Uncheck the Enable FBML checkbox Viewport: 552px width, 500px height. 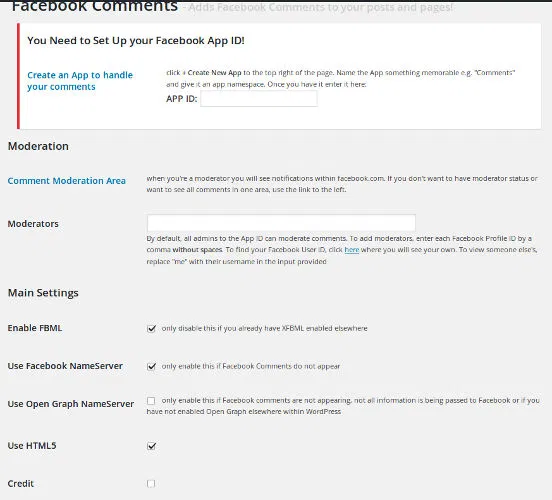point(151,329)
